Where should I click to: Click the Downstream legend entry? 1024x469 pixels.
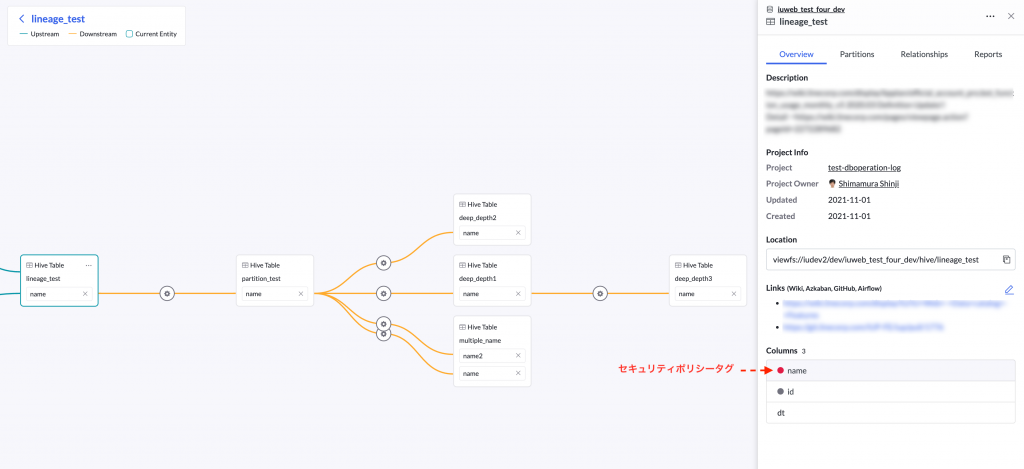tap(93, 34)
